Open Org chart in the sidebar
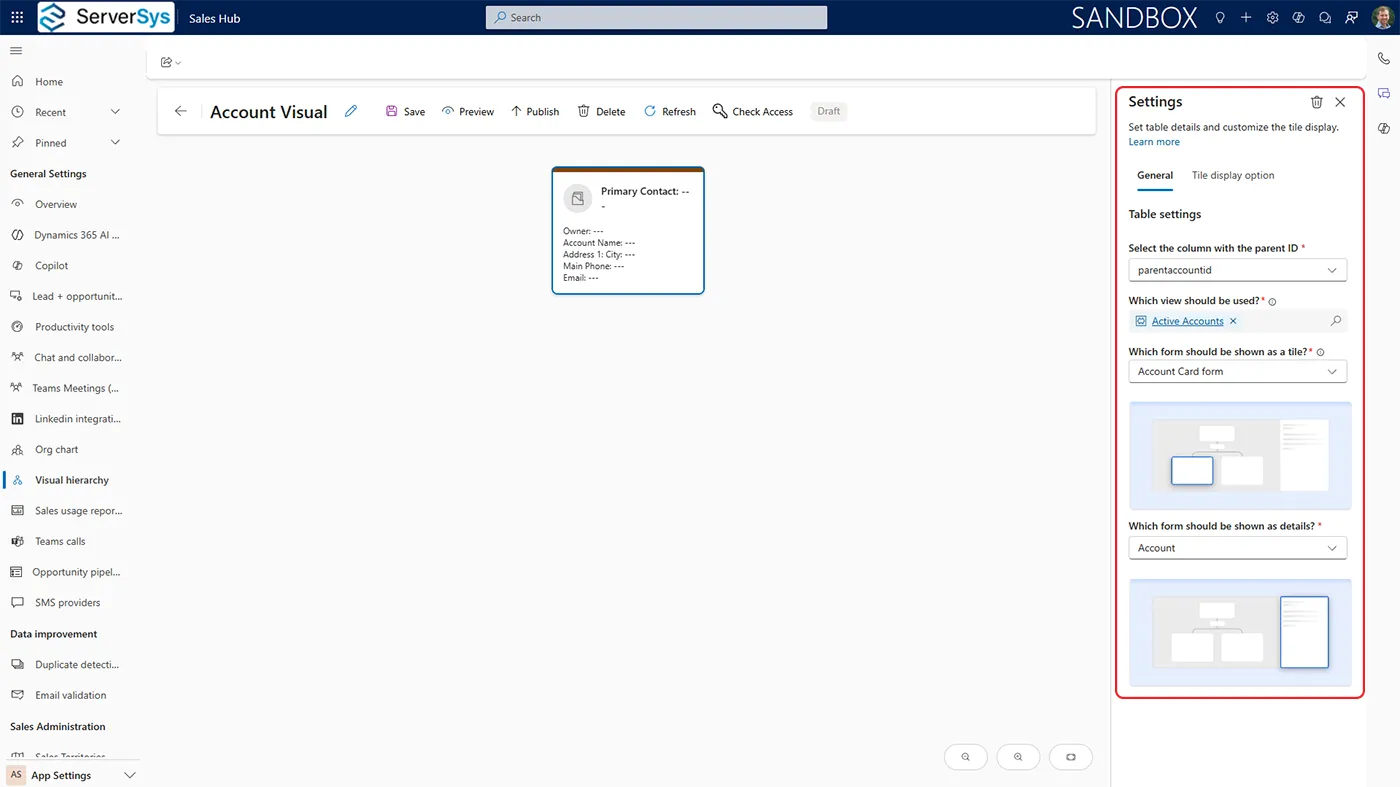 (x=56, y=449)
